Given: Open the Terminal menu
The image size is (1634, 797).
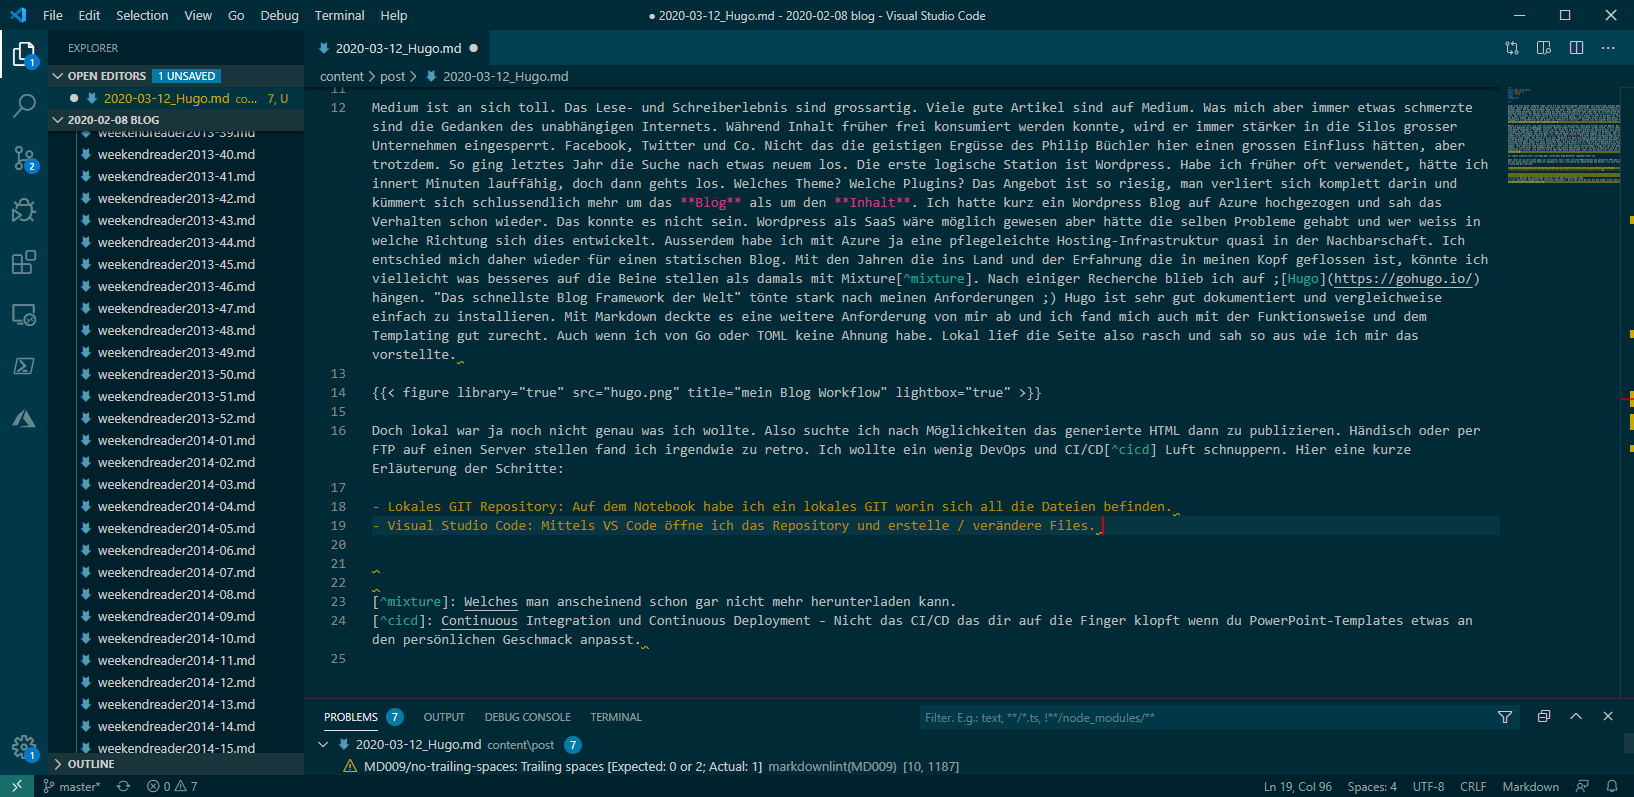Looking at the screenshot, I should (x=339, y=15).
